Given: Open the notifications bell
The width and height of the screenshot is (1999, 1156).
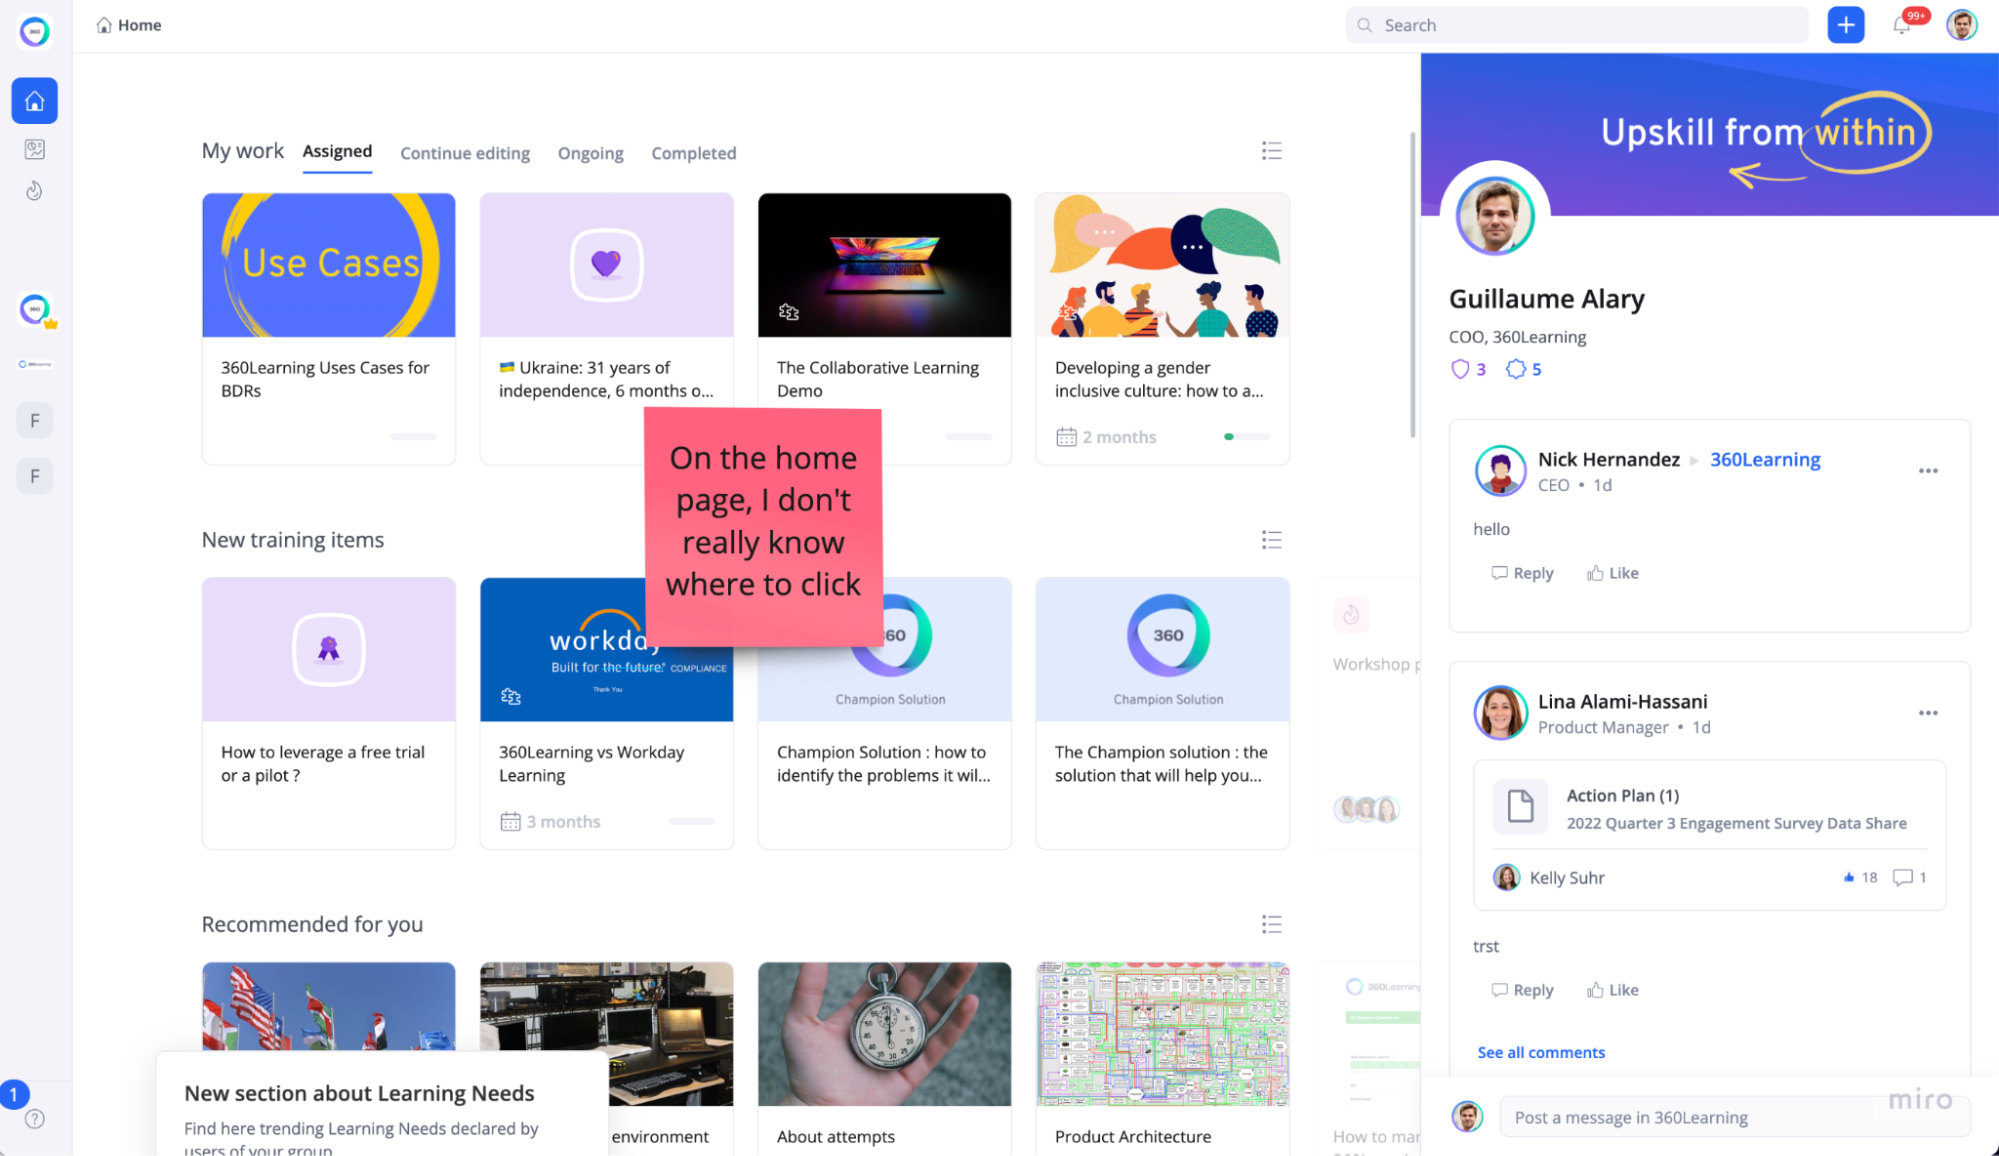Looking at the screenshot, I should pyautogui.click(x=1901, y=26).
